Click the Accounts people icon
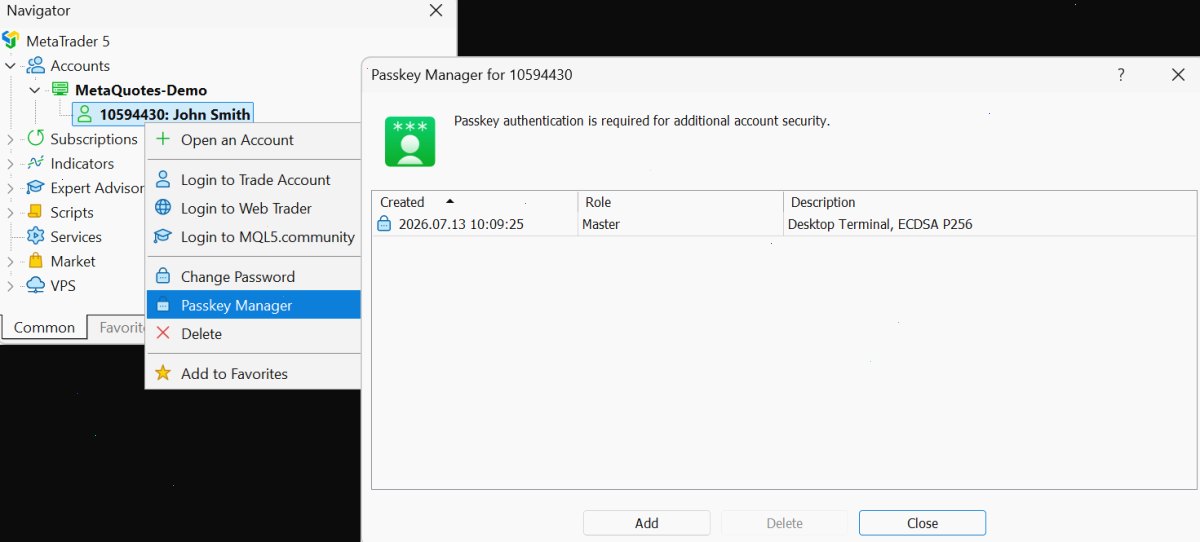The height and width of the screenshot is (542, 1200). pos(35,65)
